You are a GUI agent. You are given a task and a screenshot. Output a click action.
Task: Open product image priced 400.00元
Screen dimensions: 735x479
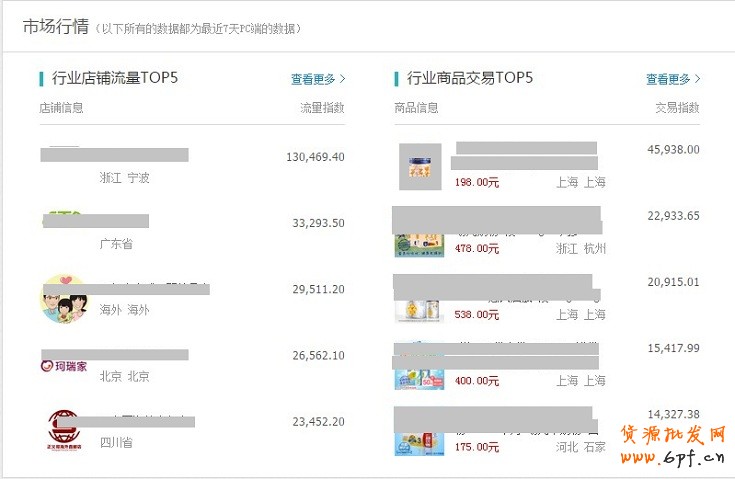click(419, 376)
